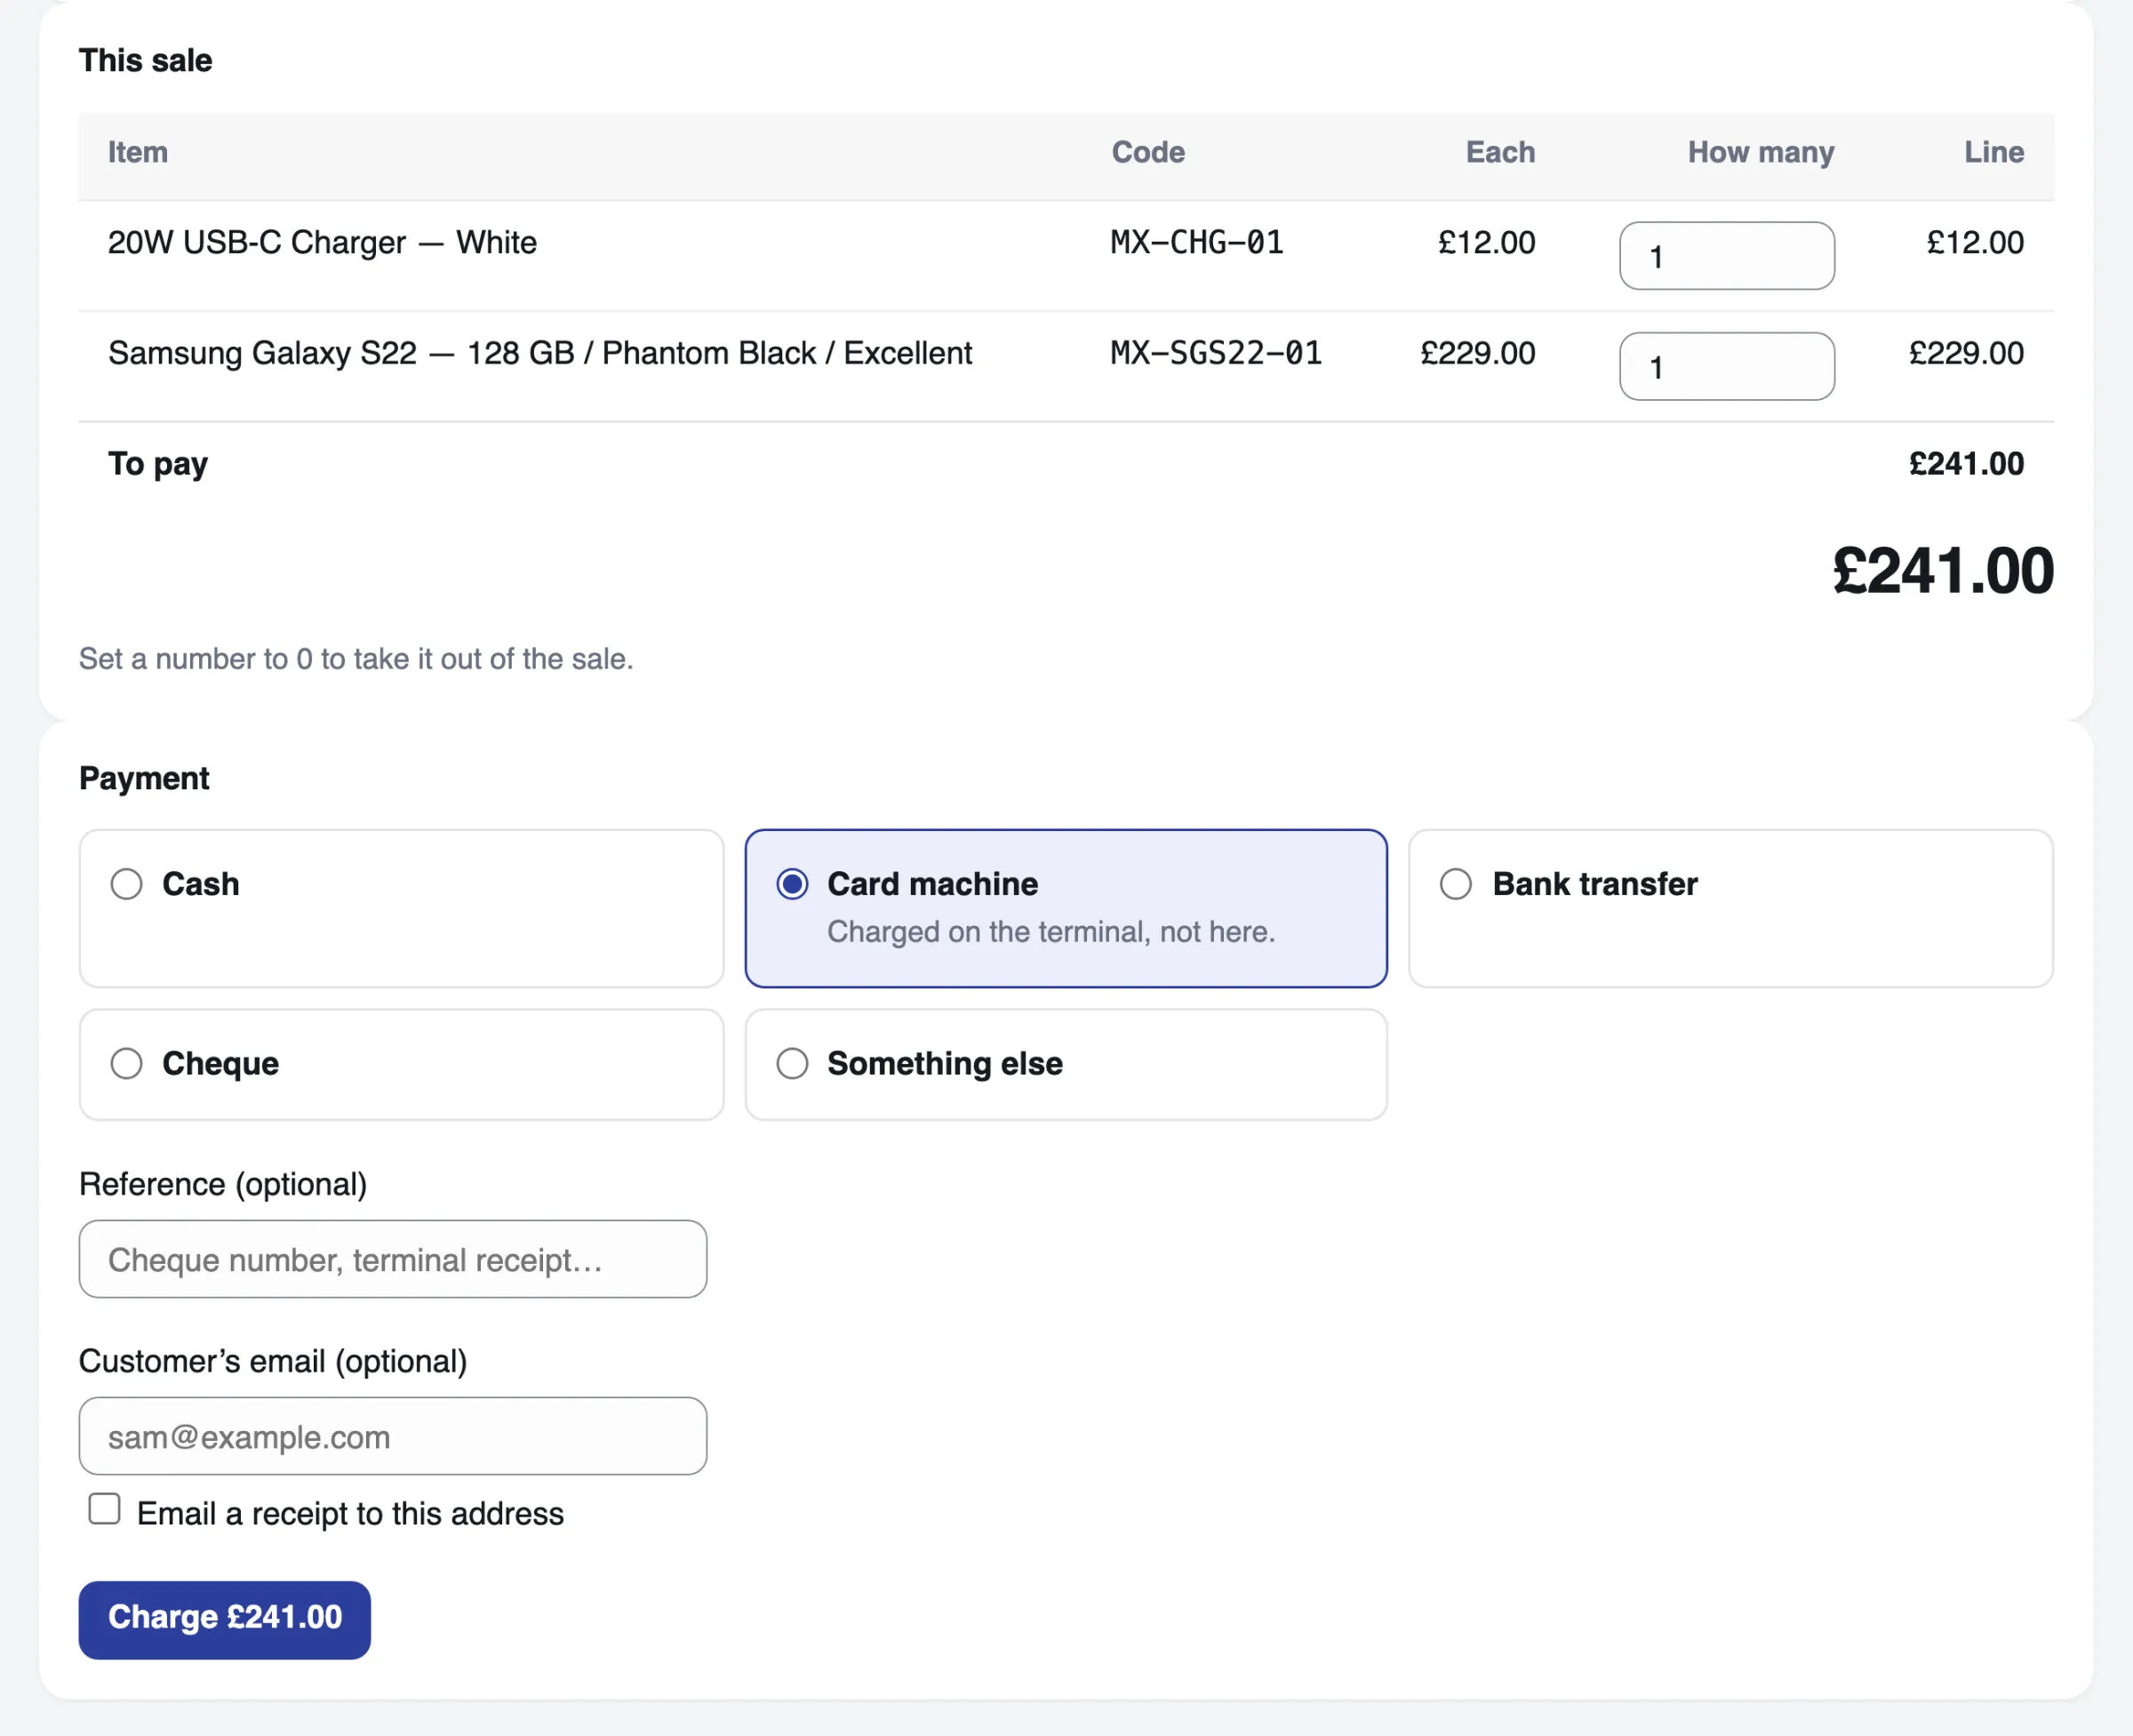The image size is (2133, 1736).
Task: Click Charged on the terminal note
Action: (x=1051, y=932)
